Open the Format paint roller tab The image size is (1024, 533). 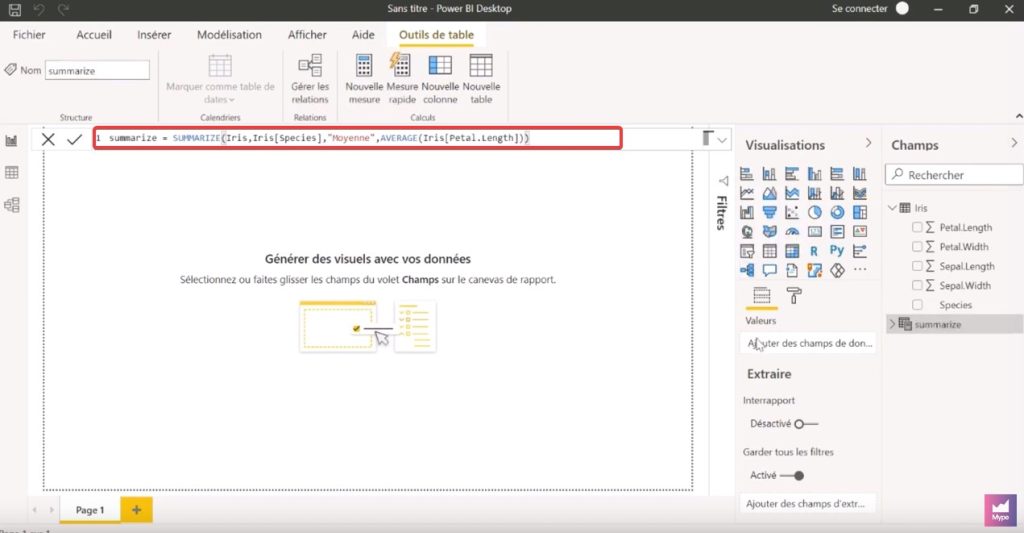[793, 296]
